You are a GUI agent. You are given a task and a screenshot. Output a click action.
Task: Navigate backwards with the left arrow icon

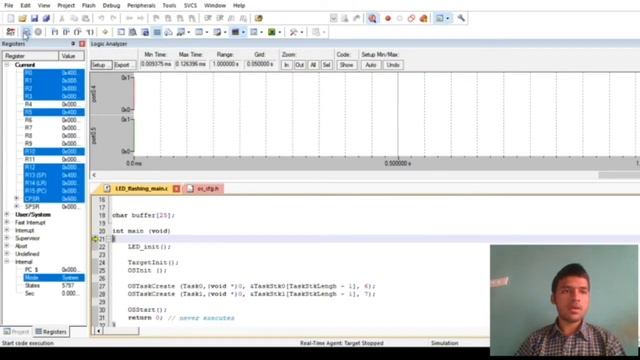tap(129, 18)
